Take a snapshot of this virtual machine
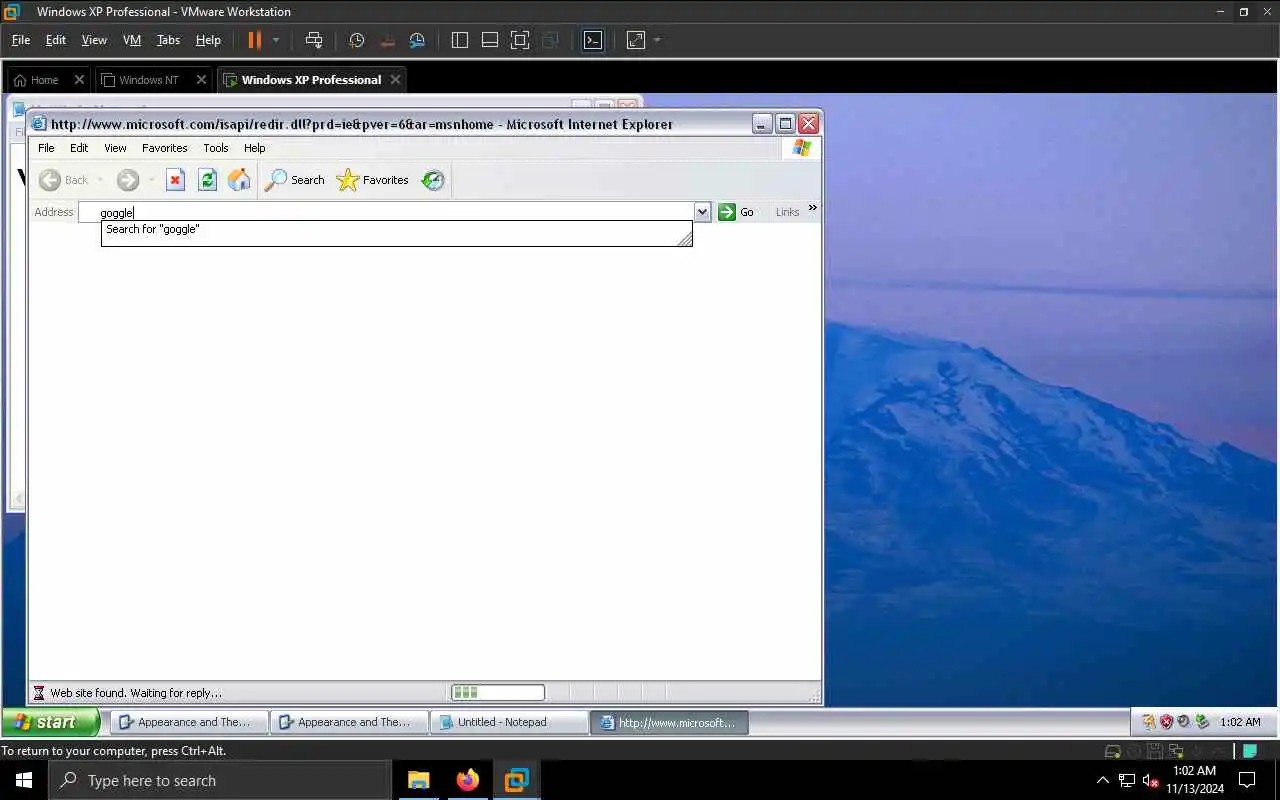This screenshot has width=1280, height=800. click(x=357, y=40)
